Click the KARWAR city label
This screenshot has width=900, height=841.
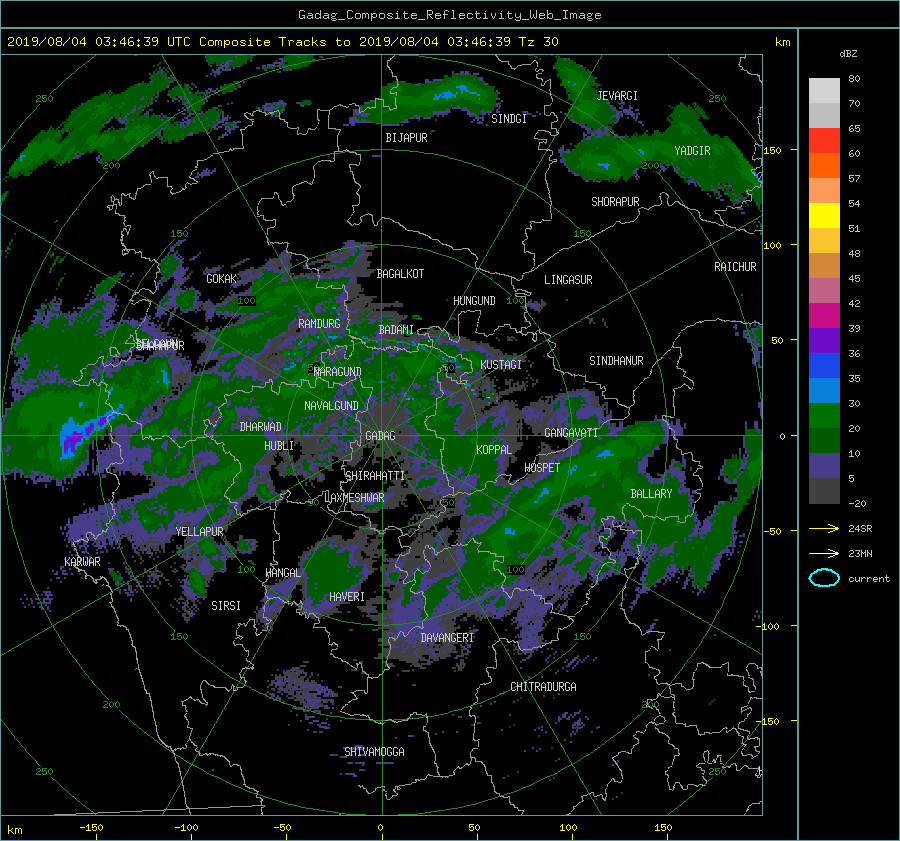click(x=82, y=562)
